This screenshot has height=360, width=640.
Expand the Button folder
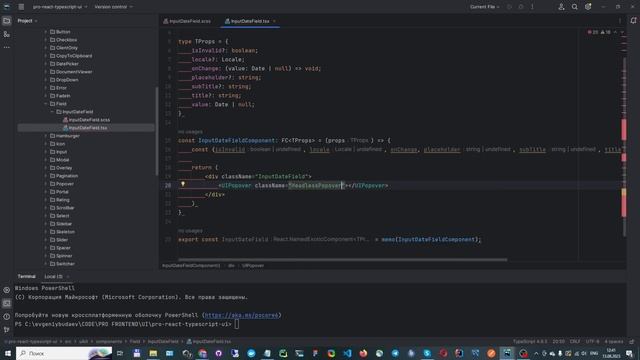click(x=46, y=31)
